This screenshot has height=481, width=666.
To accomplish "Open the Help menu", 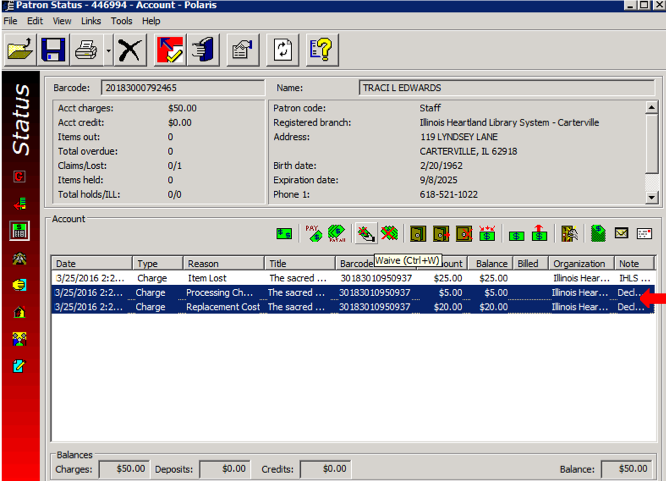I will point(151,21).
